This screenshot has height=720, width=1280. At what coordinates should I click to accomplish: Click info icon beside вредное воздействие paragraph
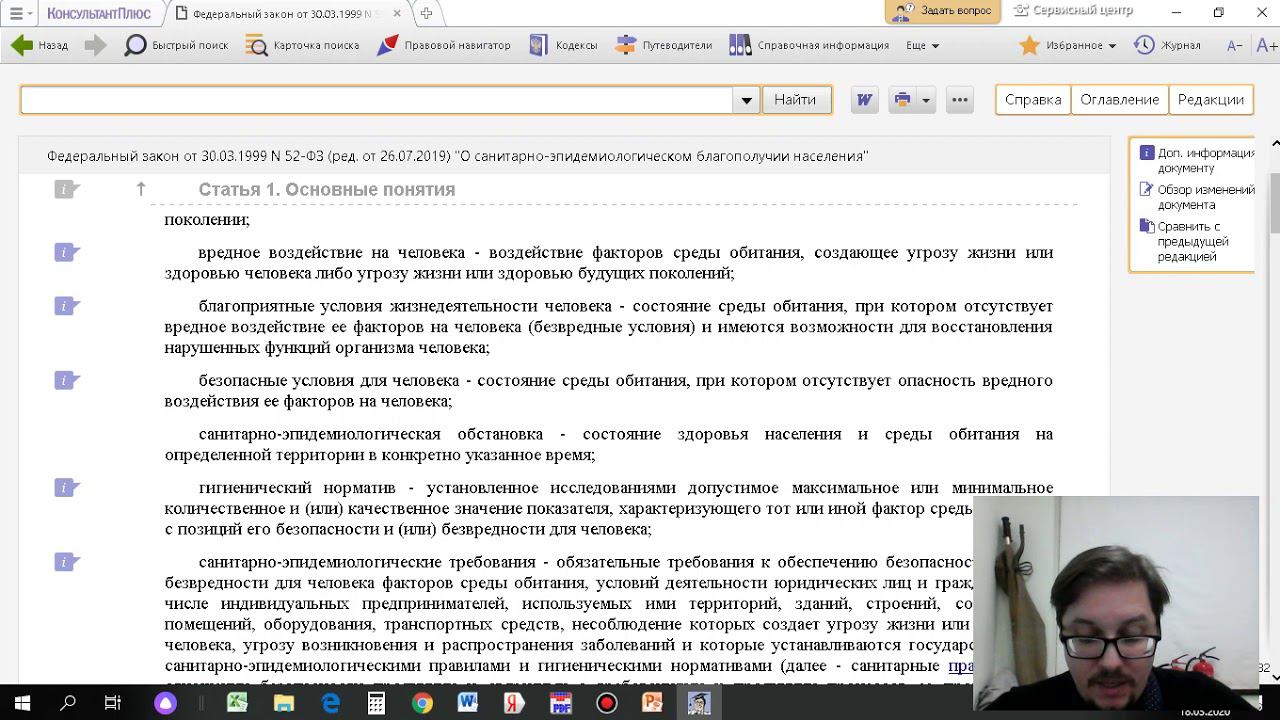[x=66, y=252]
